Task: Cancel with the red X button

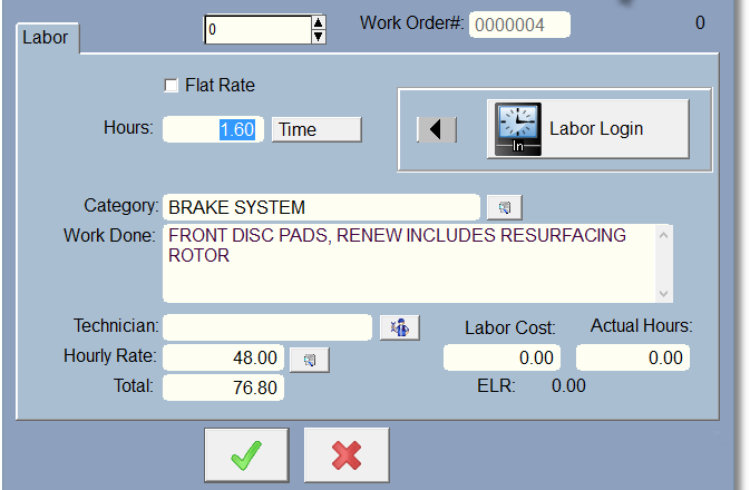Action: 346,455
